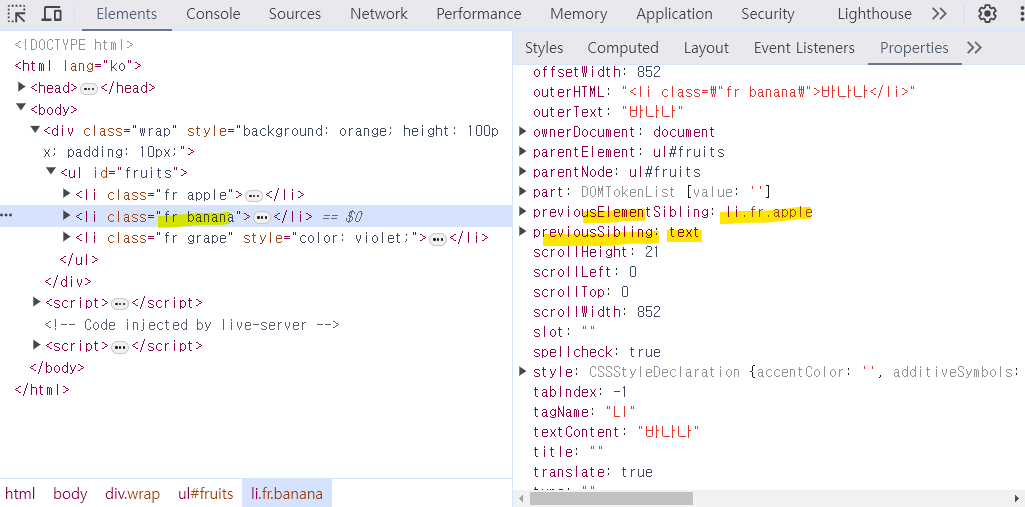Viewport: 1025px width, 507px height.
Task: Click the tagName LI property row
Action: coord(584,412)
